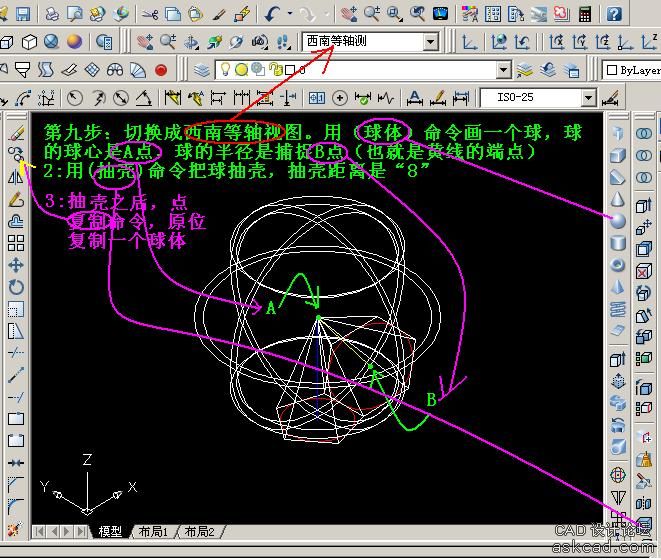Image resolution: width=661 pixels, height=560 pixels.
Task: Click the first-tab scroll arrow
Action: (x=39, y=531)
